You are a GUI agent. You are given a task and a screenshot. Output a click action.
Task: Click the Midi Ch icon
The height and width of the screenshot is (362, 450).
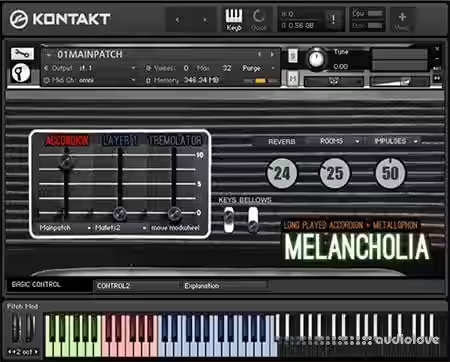pos(46,80)
